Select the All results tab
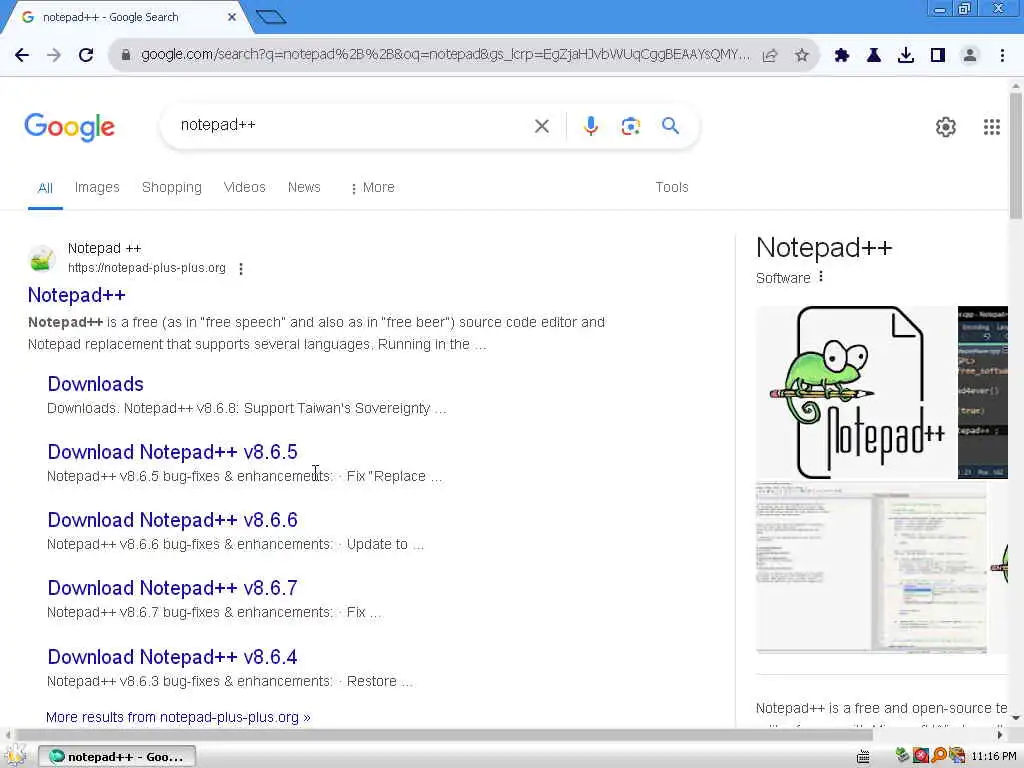Viewport: 1024px width, 768px height. 45,188
